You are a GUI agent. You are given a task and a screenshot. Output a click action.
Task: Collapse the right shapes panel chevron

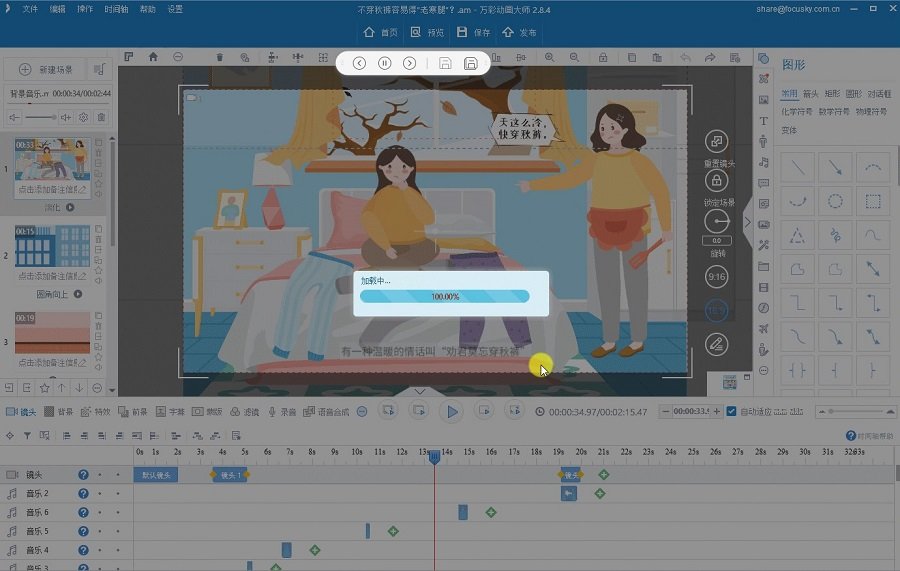[747, 222]
